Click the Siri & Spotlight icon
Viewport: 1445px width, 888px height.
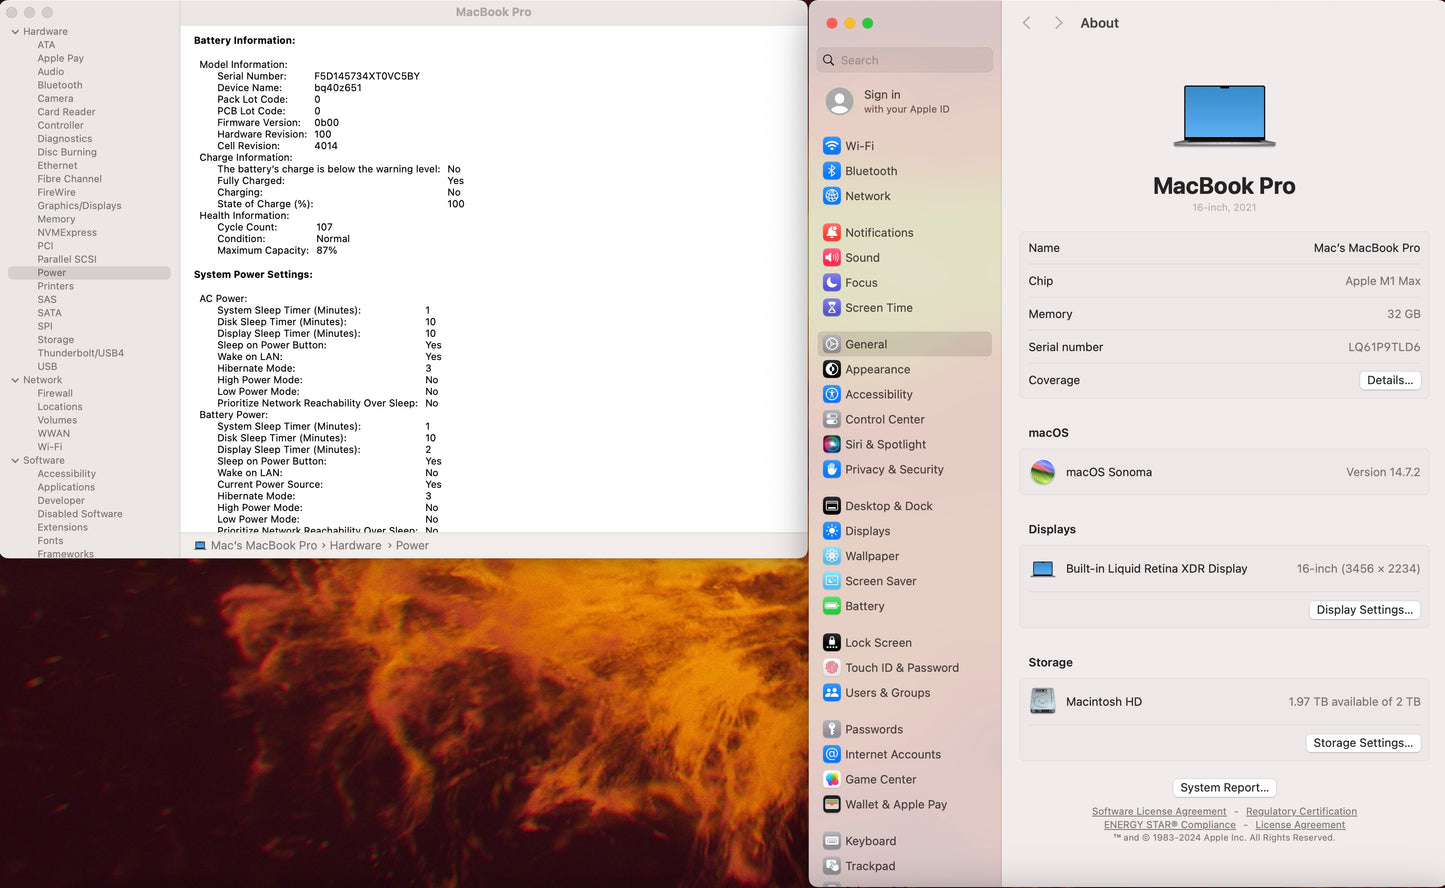point(831,445)
